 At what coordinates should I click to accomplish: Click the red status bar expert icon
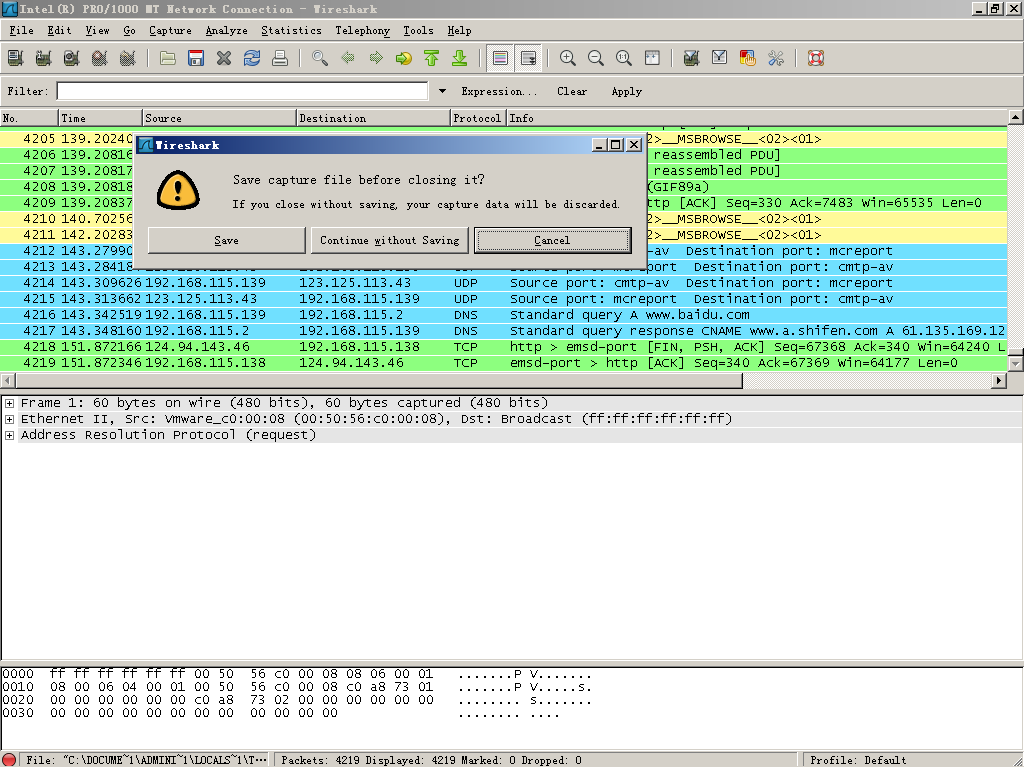coord(9,760)
